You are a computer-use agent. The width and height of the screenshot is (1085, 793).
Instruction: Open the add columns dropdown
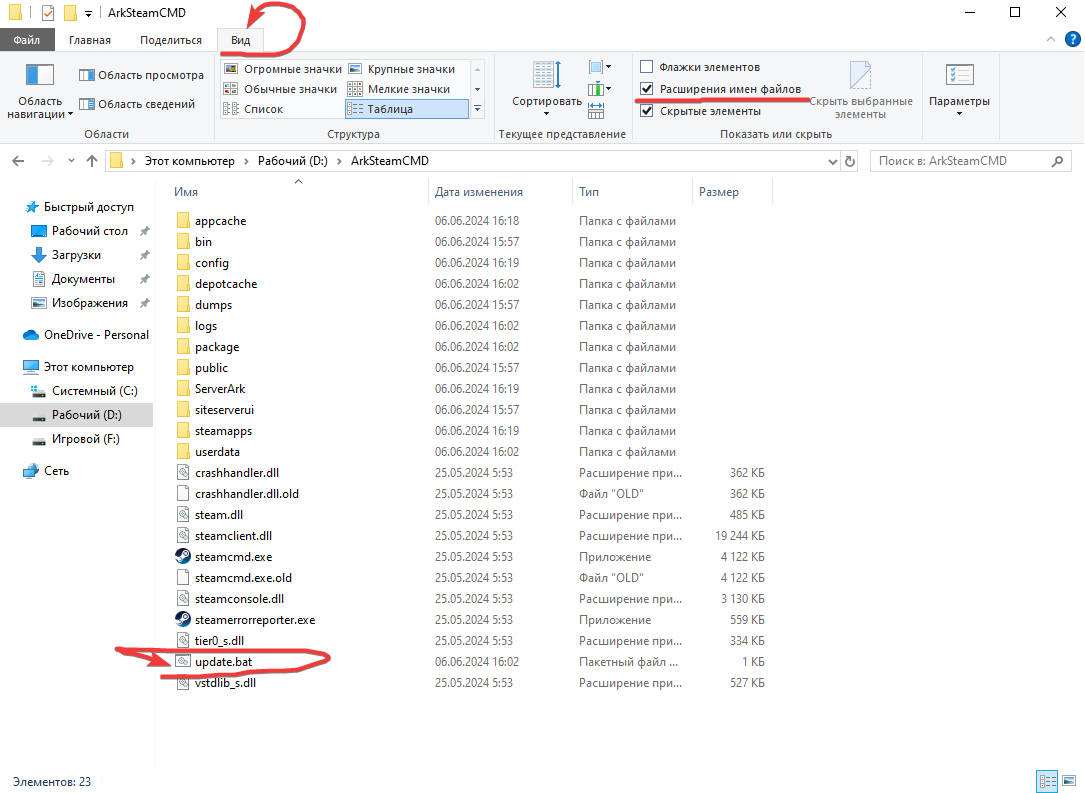(599, 89)
